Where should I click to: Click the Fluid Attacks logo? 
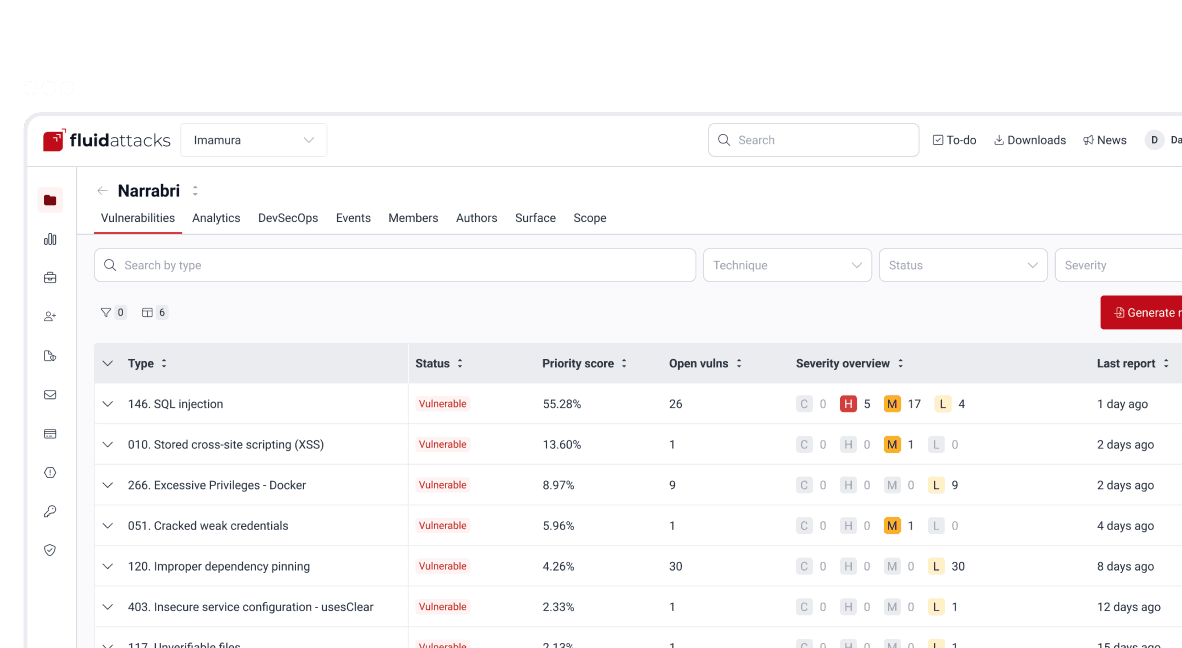[106, 140]
